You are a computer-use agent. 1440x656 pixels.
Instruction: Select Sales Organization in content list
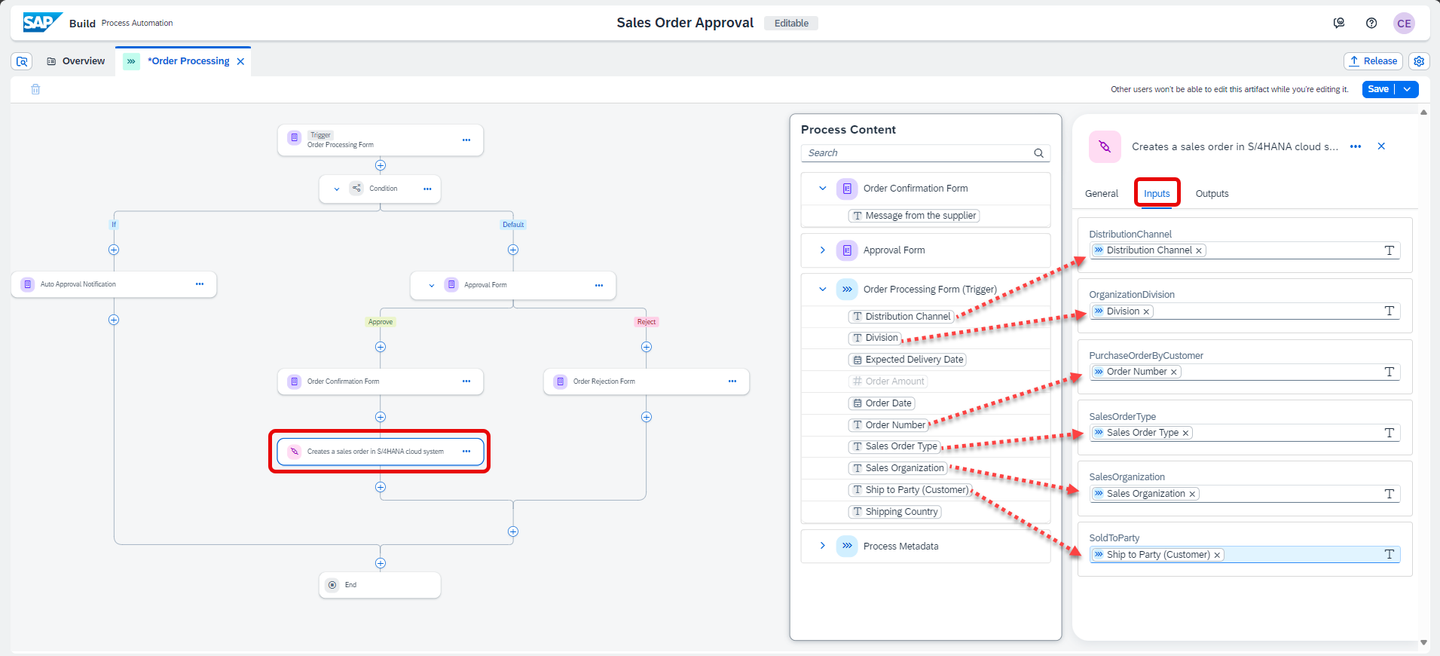pyautogui.click(x=898, y=468)
